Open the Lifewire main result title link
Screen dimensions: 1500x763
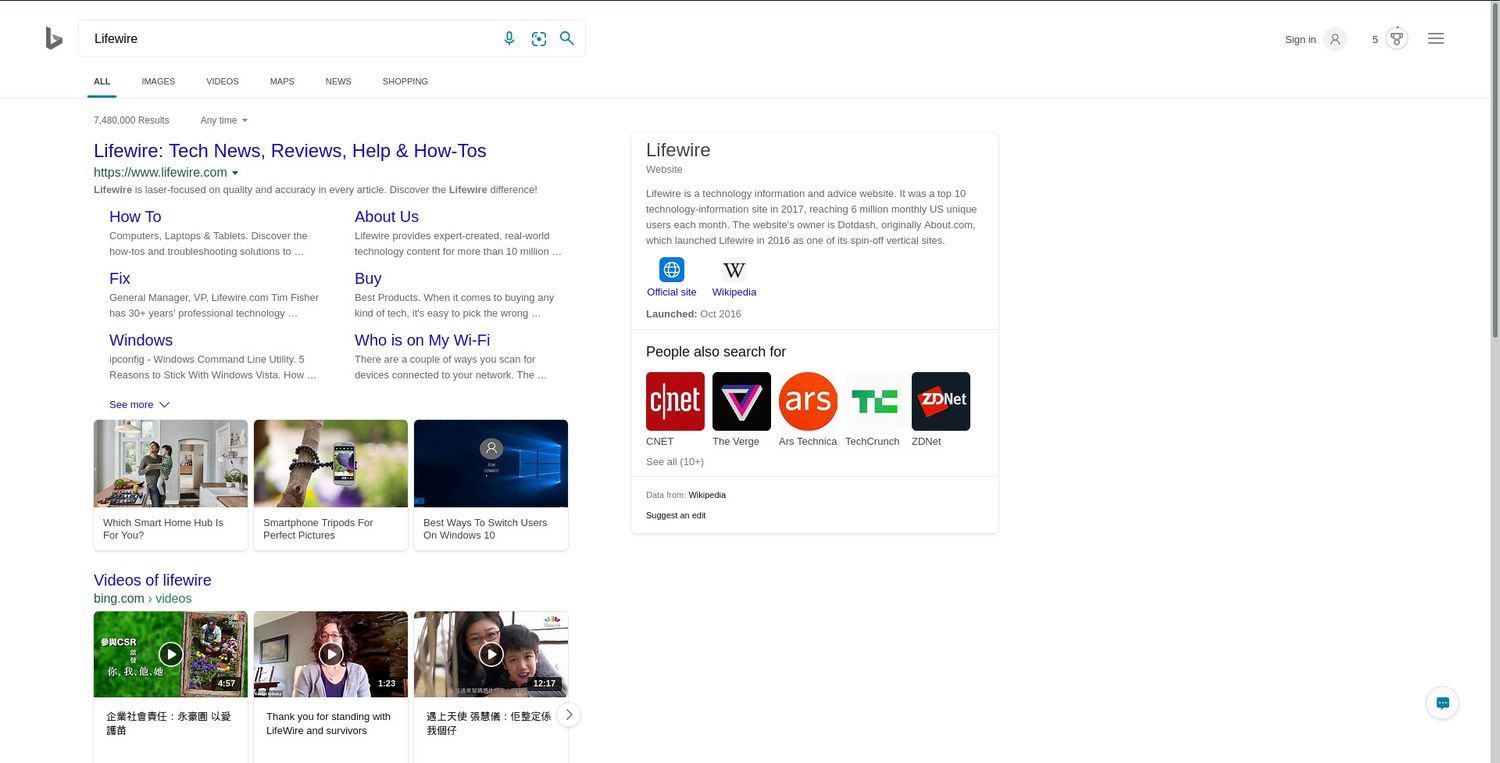[290, 151]
